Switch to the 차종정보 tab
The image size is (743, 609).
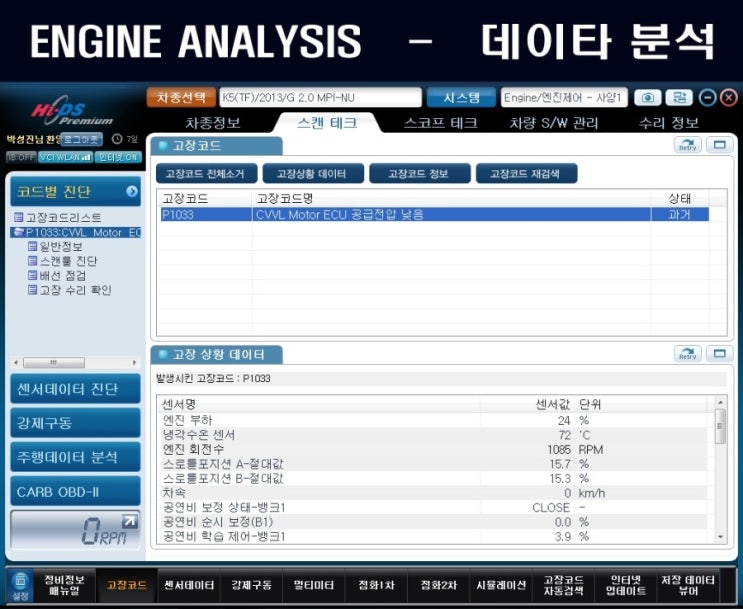click(x=213, y=123)
